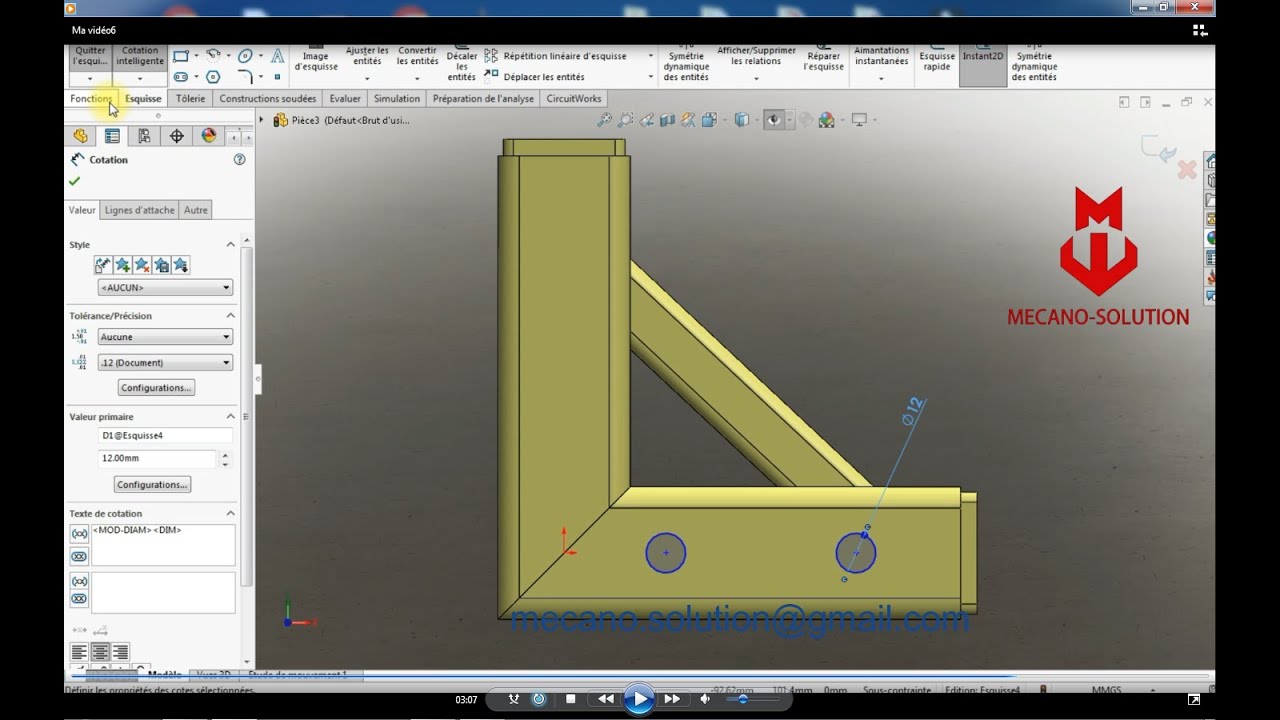Select Zoom to Area tool

(625, 120)
